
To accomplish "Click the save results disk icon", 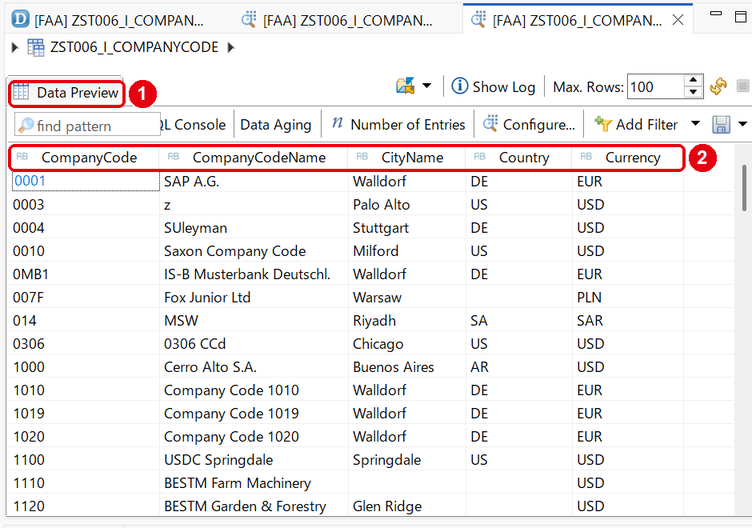I will click(721, 125).
